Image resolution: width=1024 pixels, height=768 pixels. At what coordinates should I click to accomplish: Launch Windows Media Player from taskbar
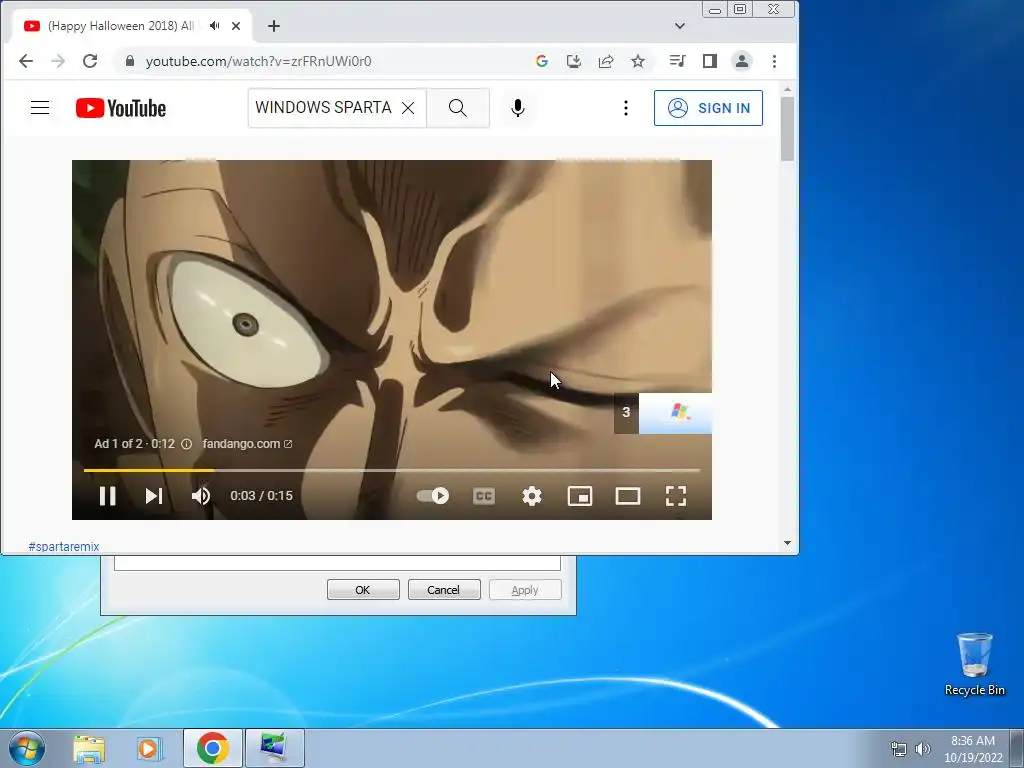[150, 748]
